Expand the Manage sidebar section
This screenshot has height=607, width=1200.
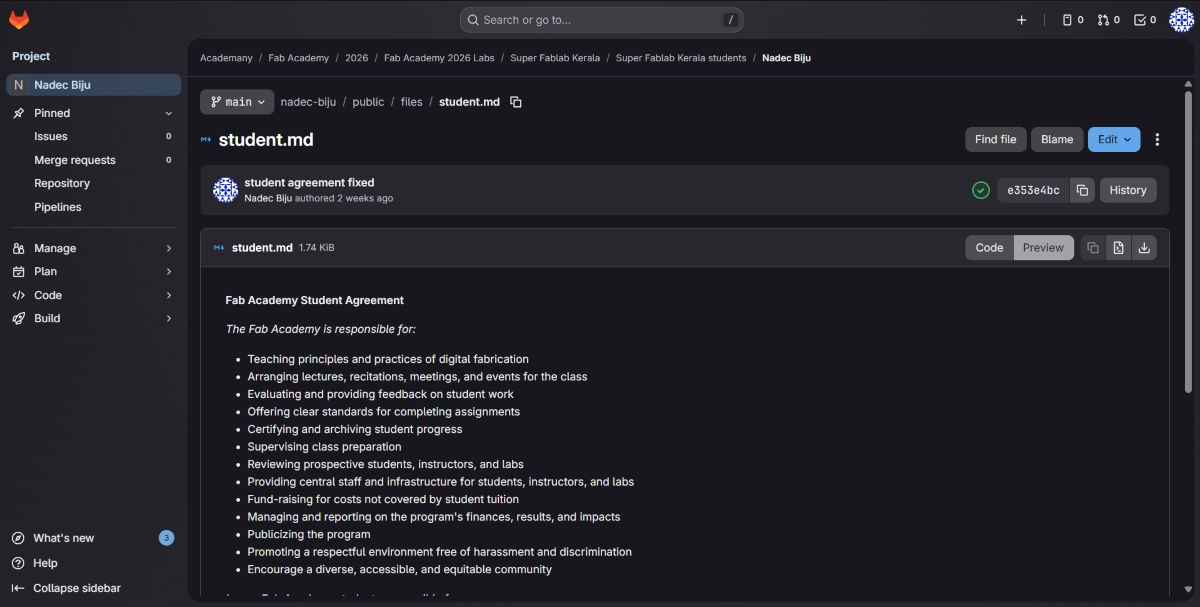click(90, 248)
